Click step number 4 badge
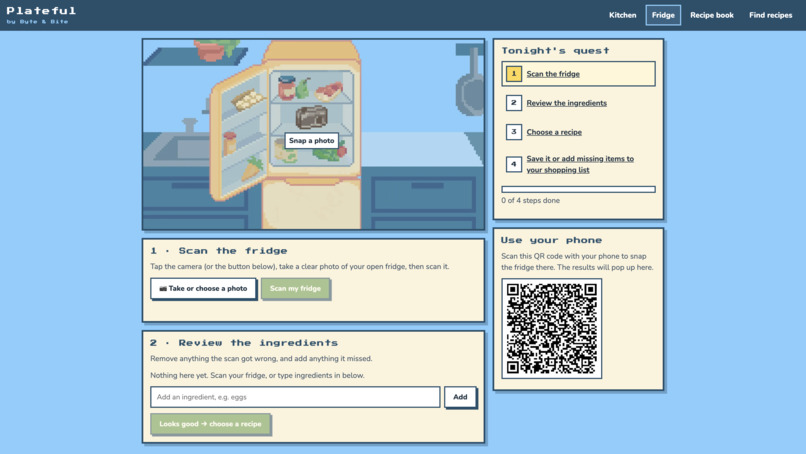The height and width of the screenshot is (454, 806). [x=514, y=164]
